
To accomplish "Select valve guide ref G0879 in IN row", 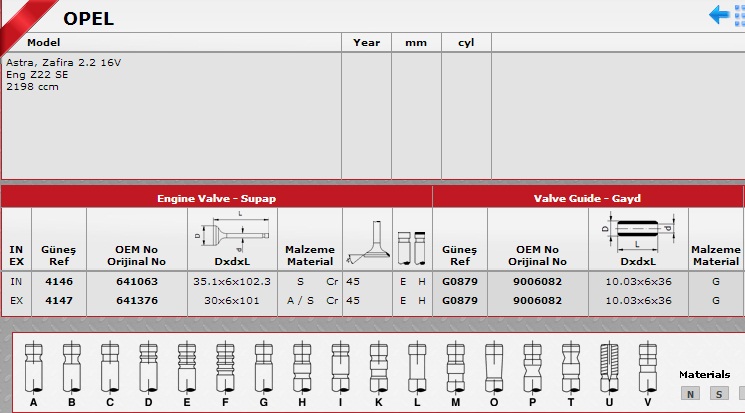I will point(459,281).
